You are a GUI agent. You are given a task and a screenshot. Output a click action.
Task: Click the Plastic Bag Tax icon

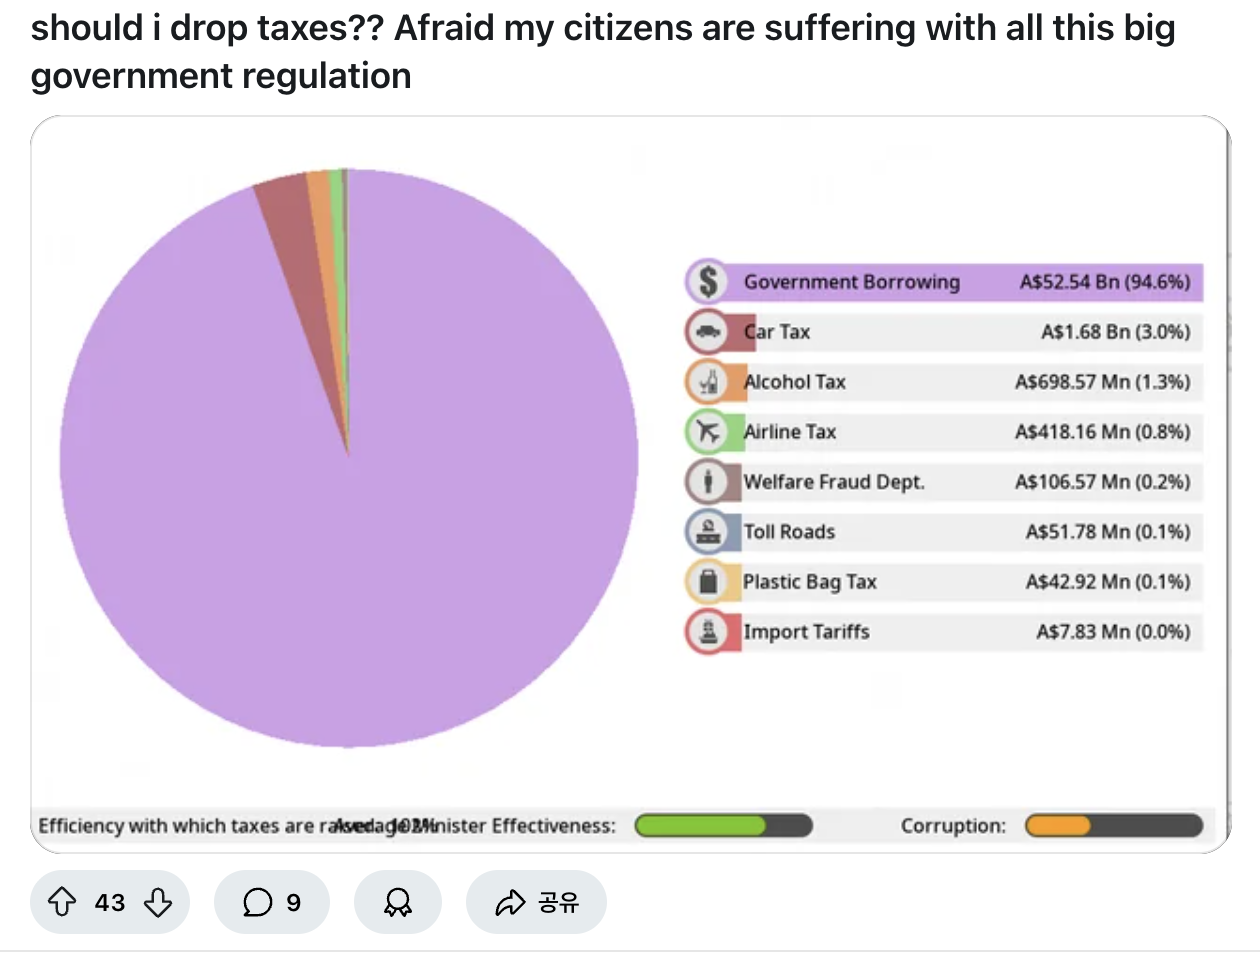708,582
